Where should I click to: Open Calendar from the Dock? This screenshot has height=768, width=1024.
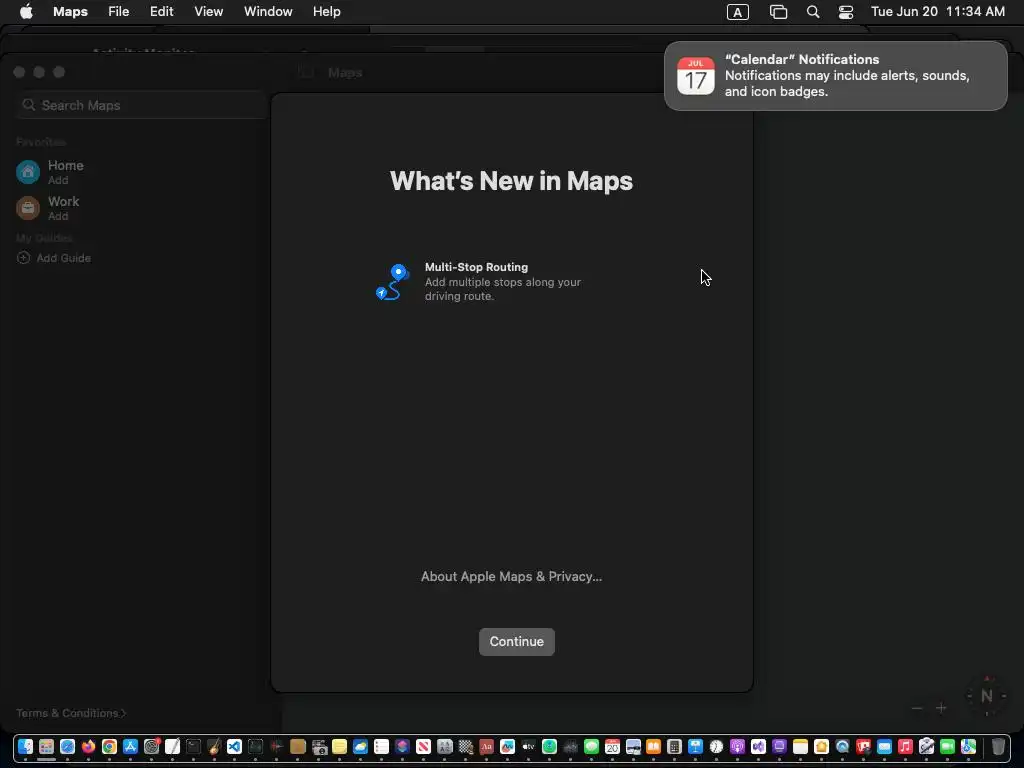[x=612, y=746]
